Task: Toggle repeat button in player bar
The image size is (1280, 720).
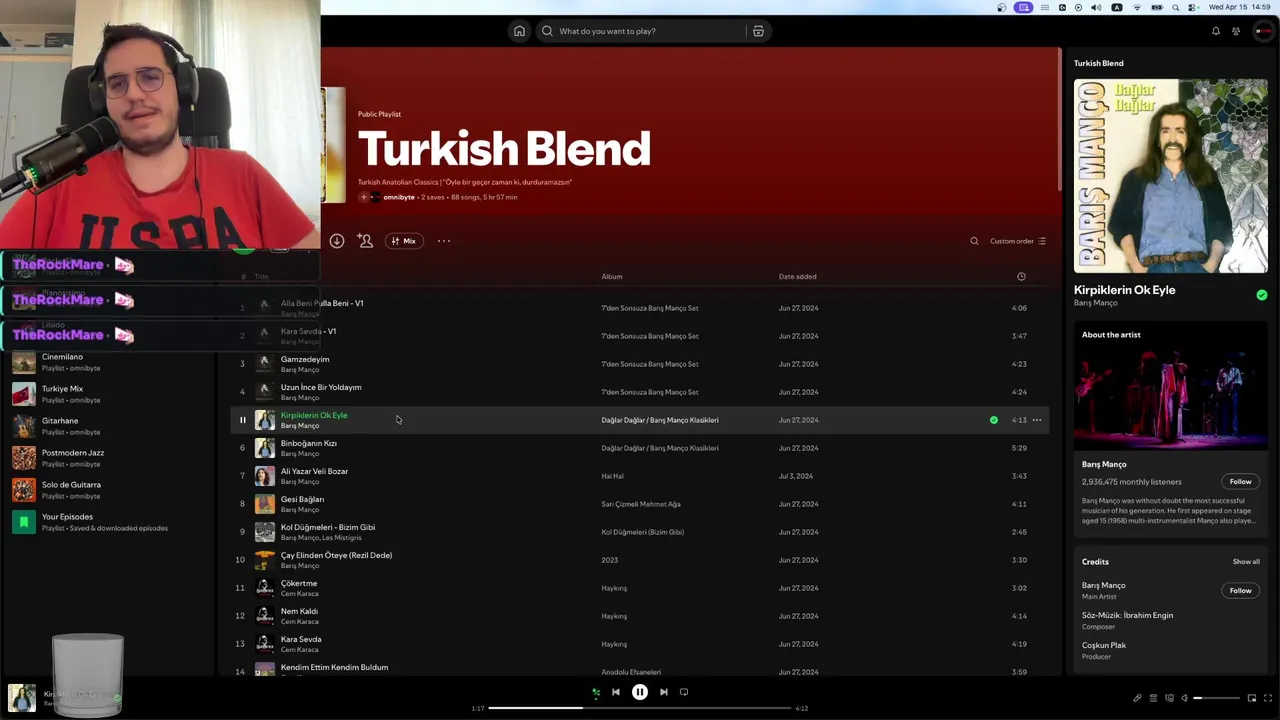Action: (x=684, y=692)
